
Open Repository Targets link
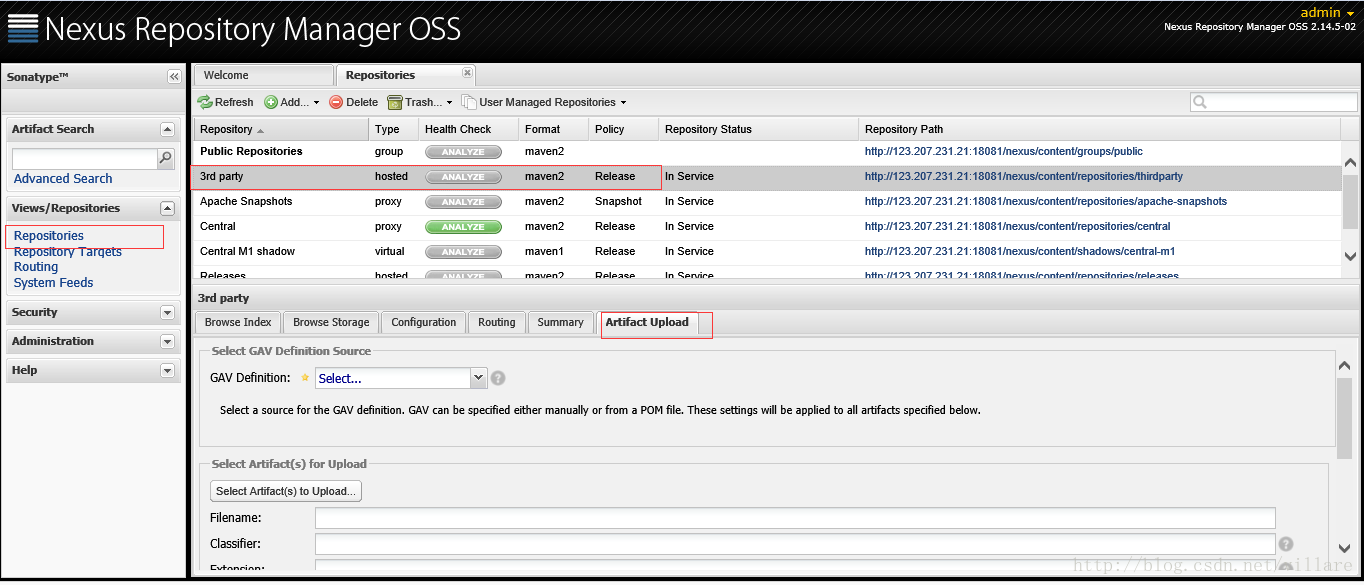point(68,252)
